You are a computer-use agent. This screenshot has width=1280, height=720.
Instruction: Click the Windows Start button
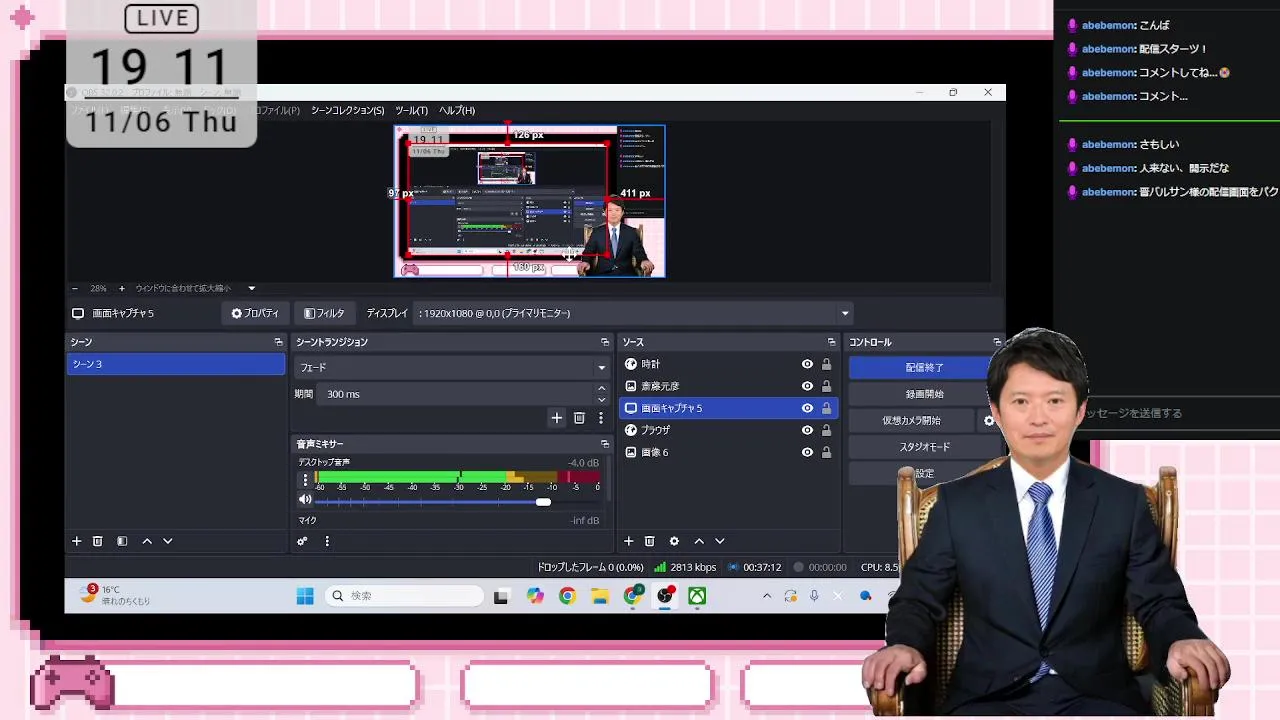305,596
